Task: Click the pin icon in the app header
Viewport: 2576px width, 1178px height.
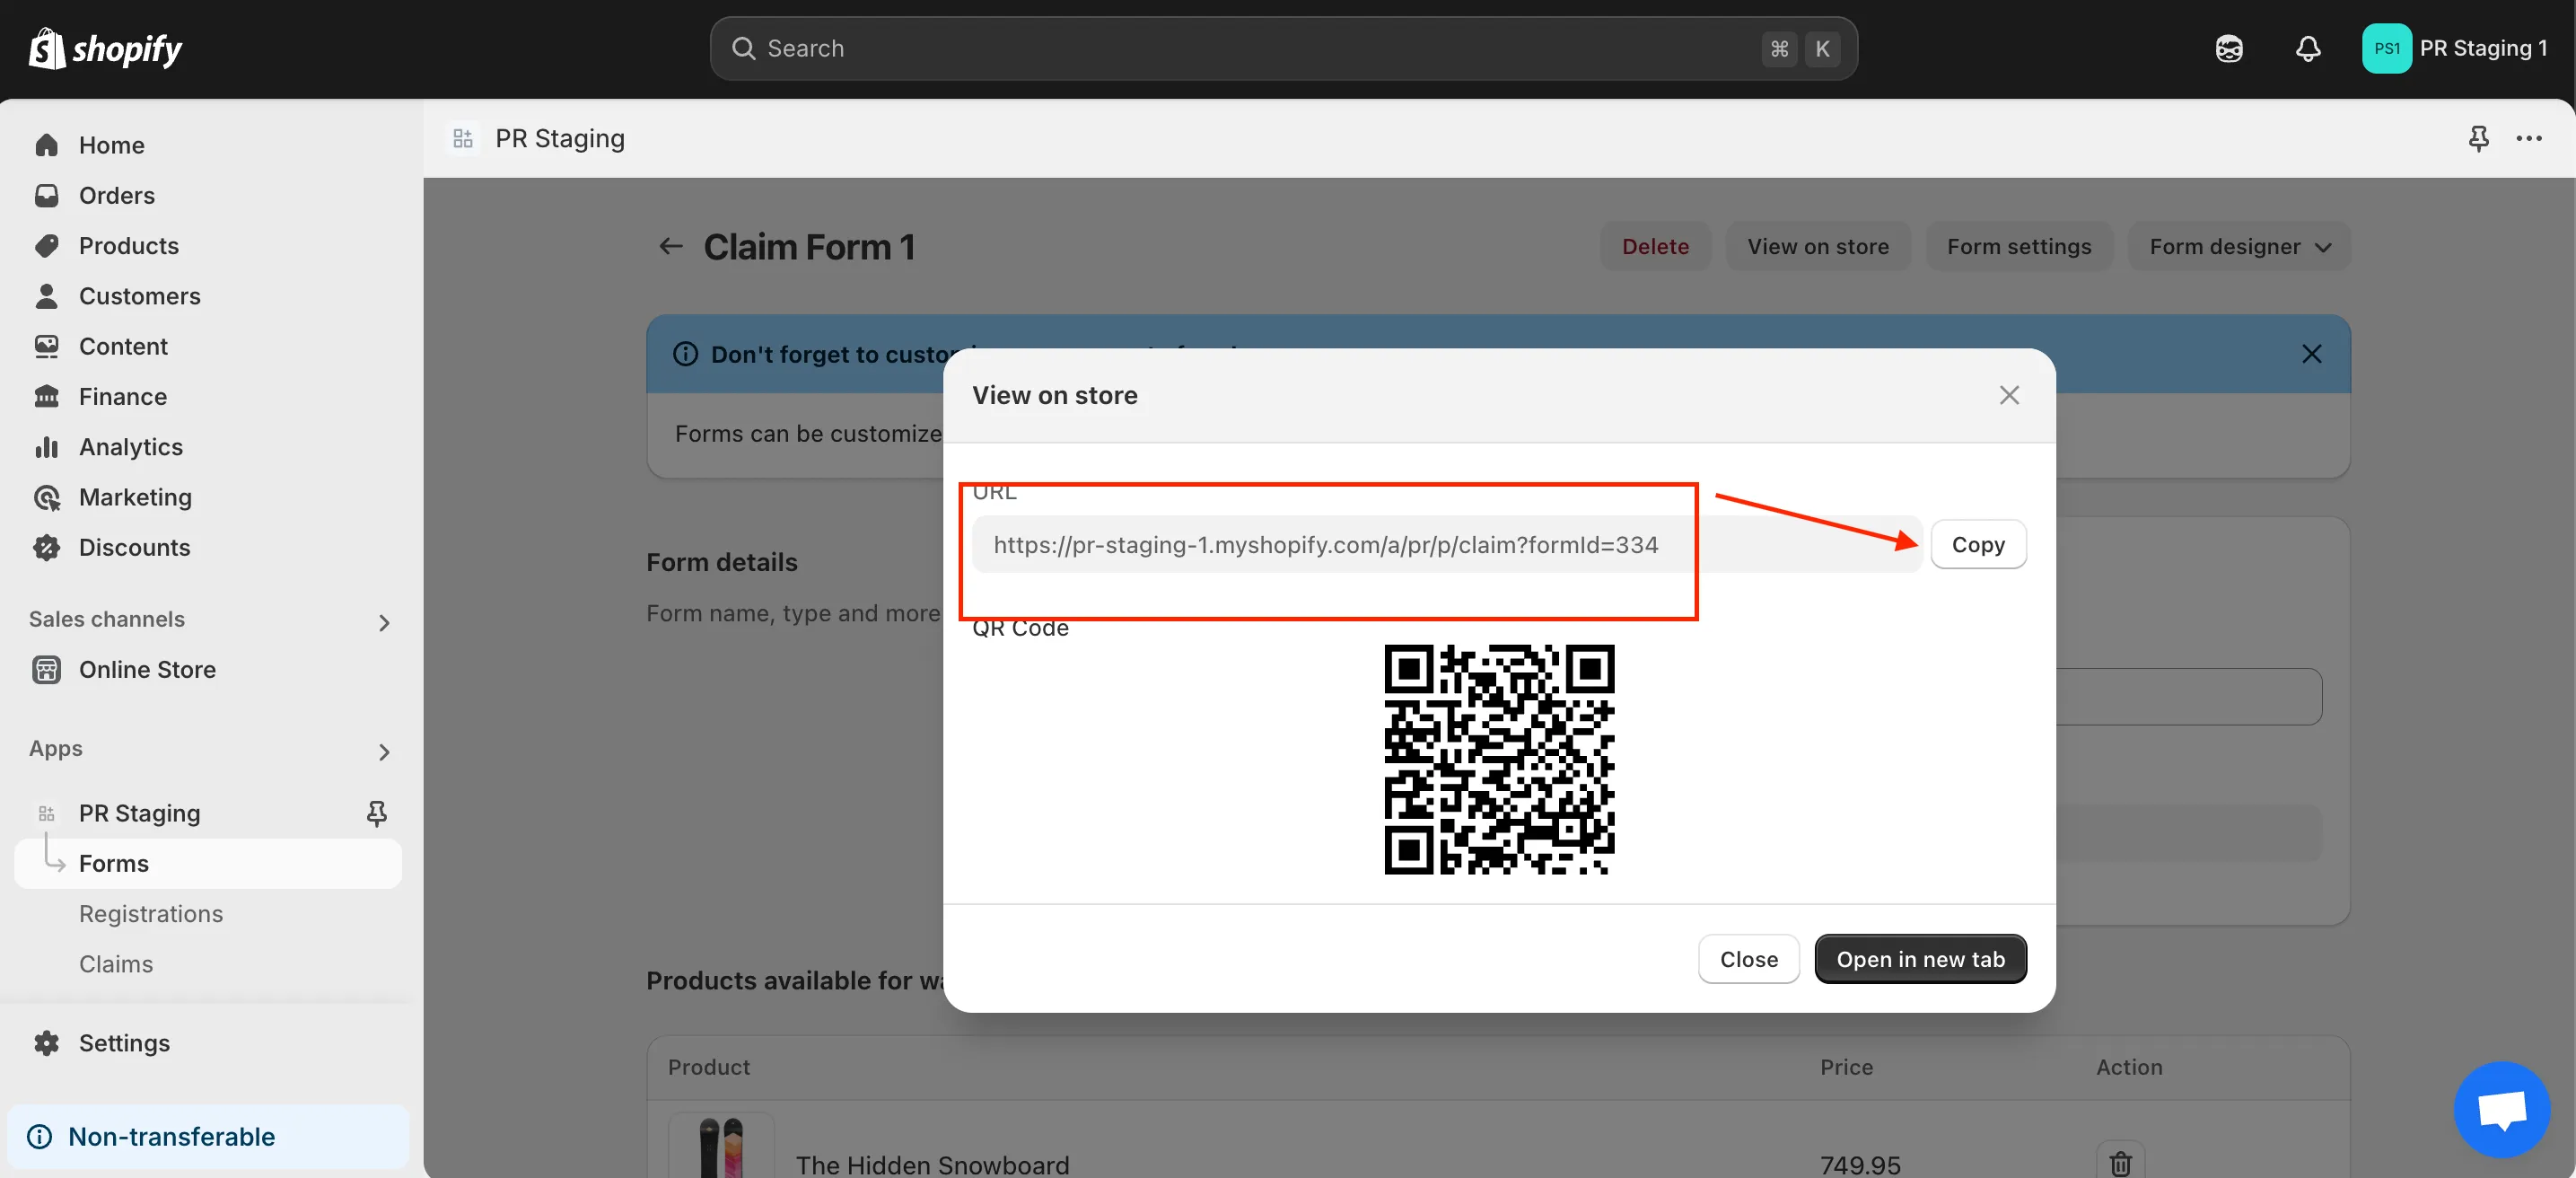Action: coord(2478,138)
